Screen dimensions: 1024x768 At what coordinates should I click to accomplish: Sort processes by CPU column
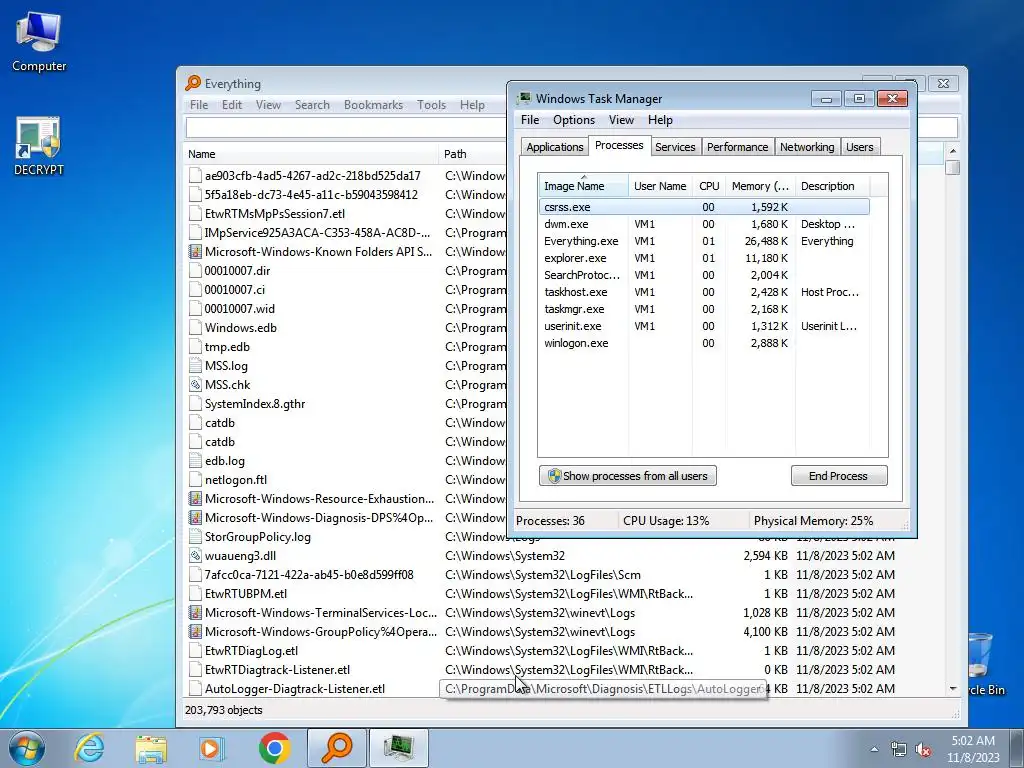click(709, 185)
